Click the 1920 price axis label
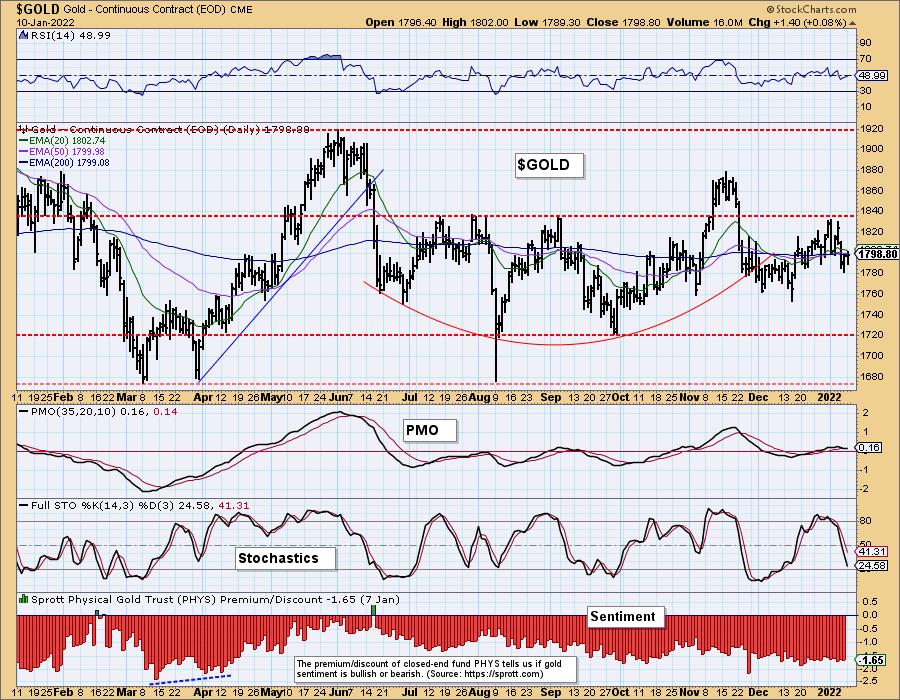 pos(870,129)
